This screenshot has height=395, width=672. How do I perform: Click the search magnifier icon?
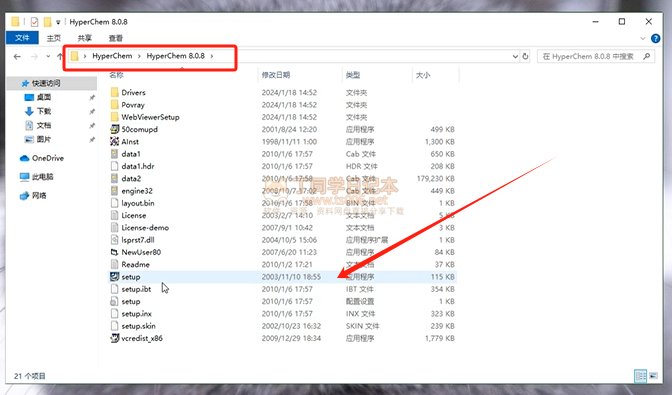[647, 56]
